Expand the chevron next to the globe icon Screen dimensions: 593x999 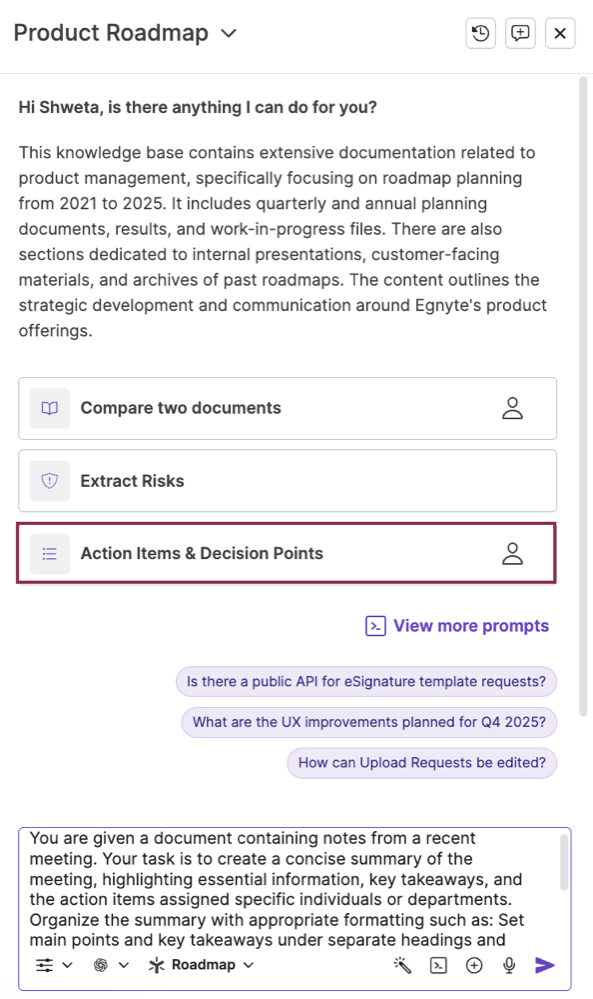tap(120, 965)
